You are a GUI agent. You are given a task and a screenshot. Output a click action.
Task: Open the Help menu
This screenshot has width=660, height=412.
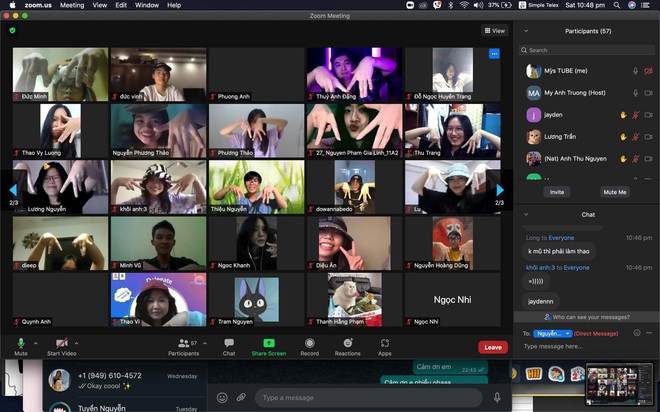coord(174,5)
